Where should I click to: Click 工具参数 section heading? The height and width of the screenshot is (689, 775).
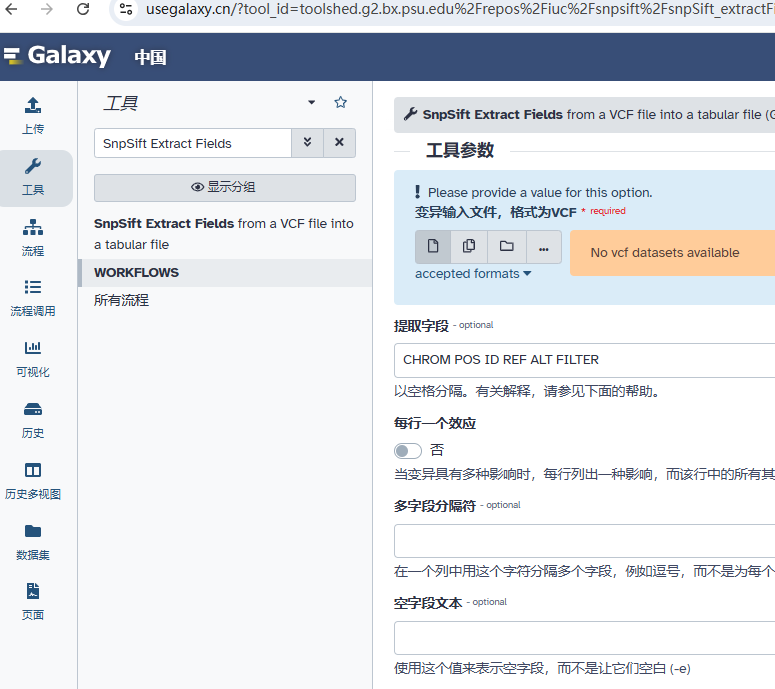460,150
